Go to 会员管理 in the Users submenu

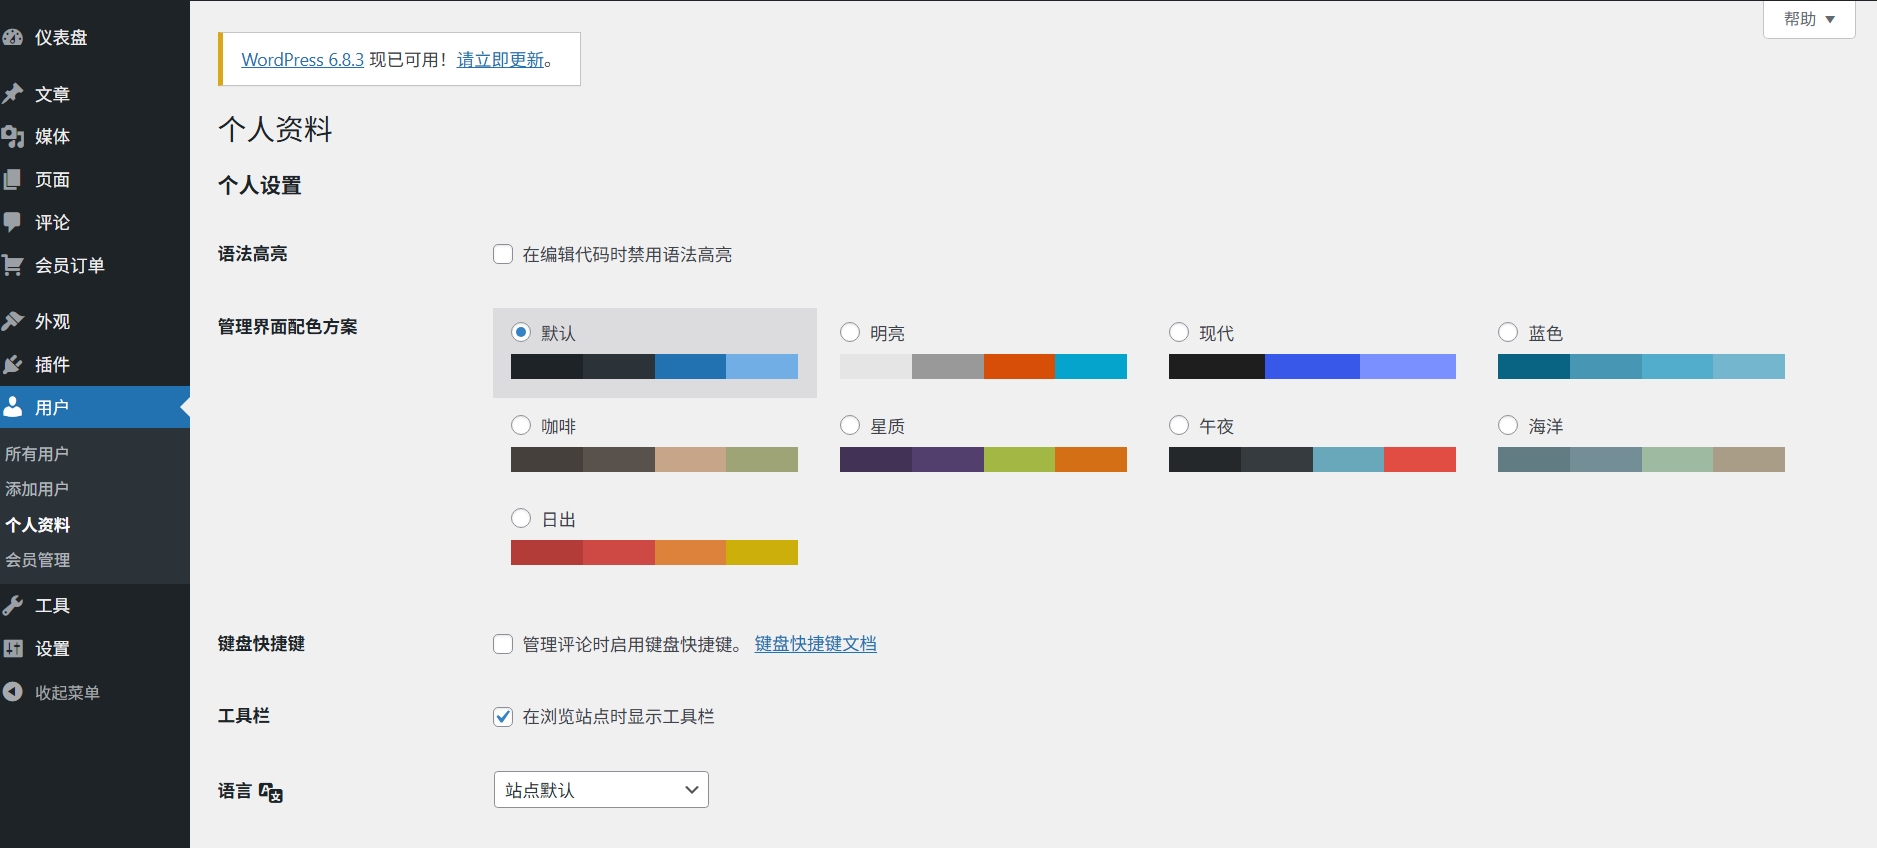38,560
